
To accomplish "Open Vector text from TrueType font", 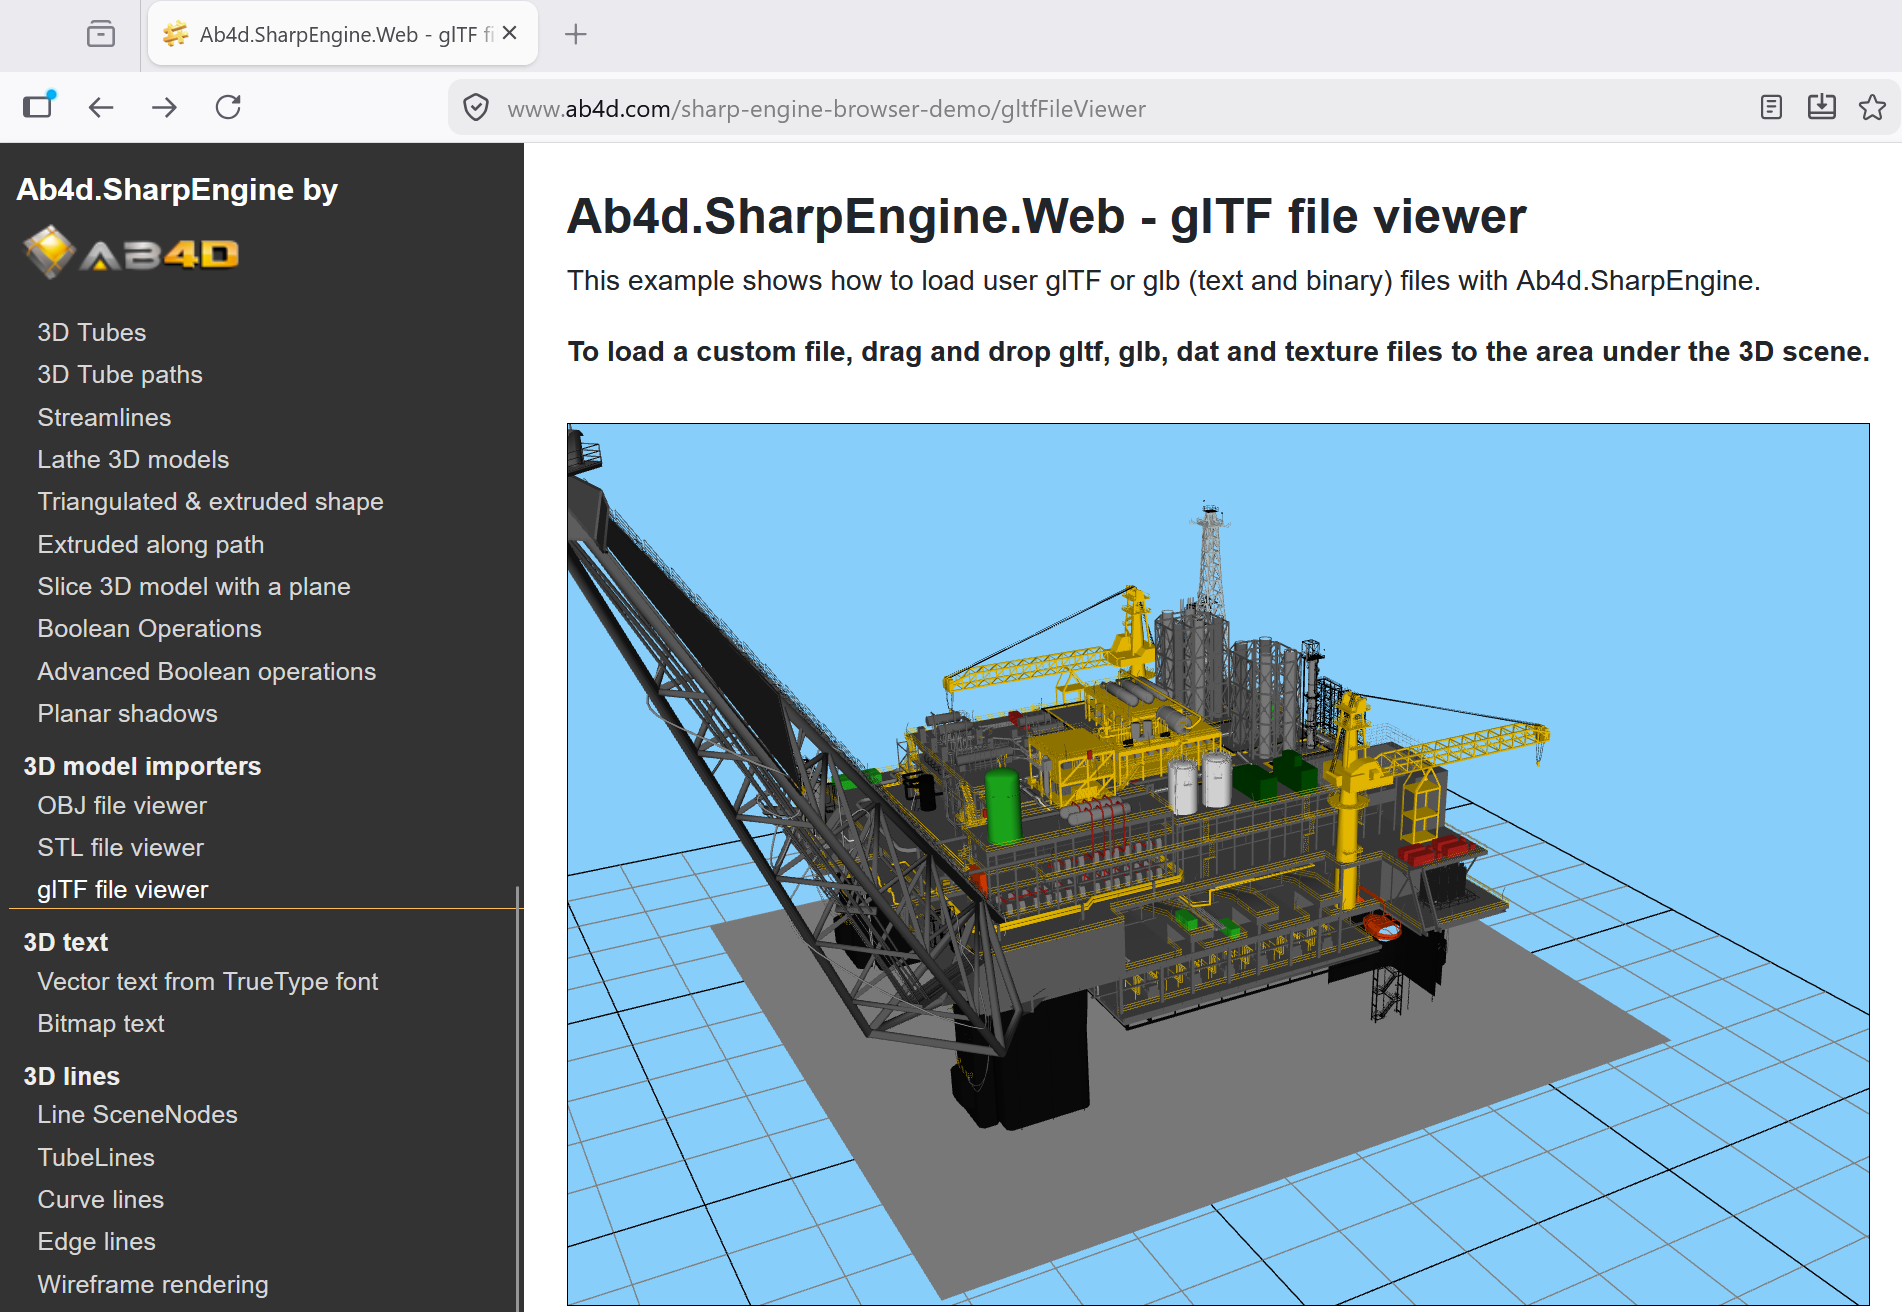I will pyautogui.click(x=207, y=981).
